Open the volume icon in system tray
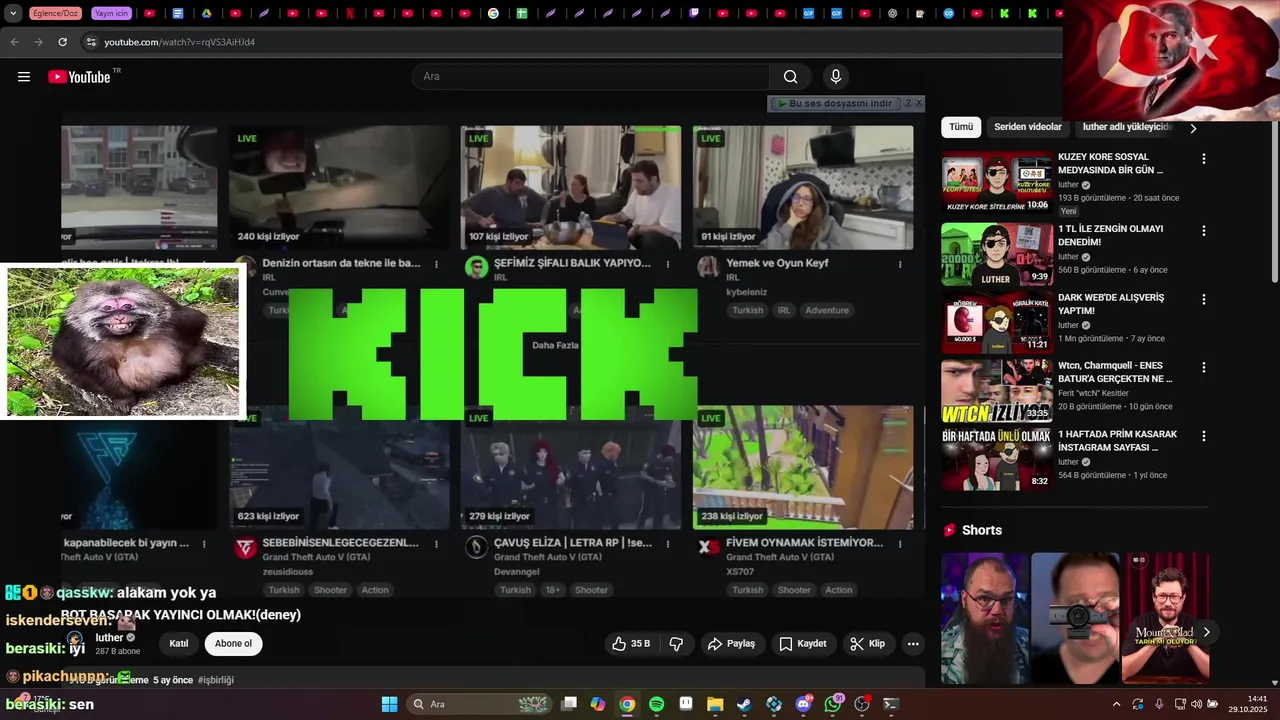 click(1196, 704)
